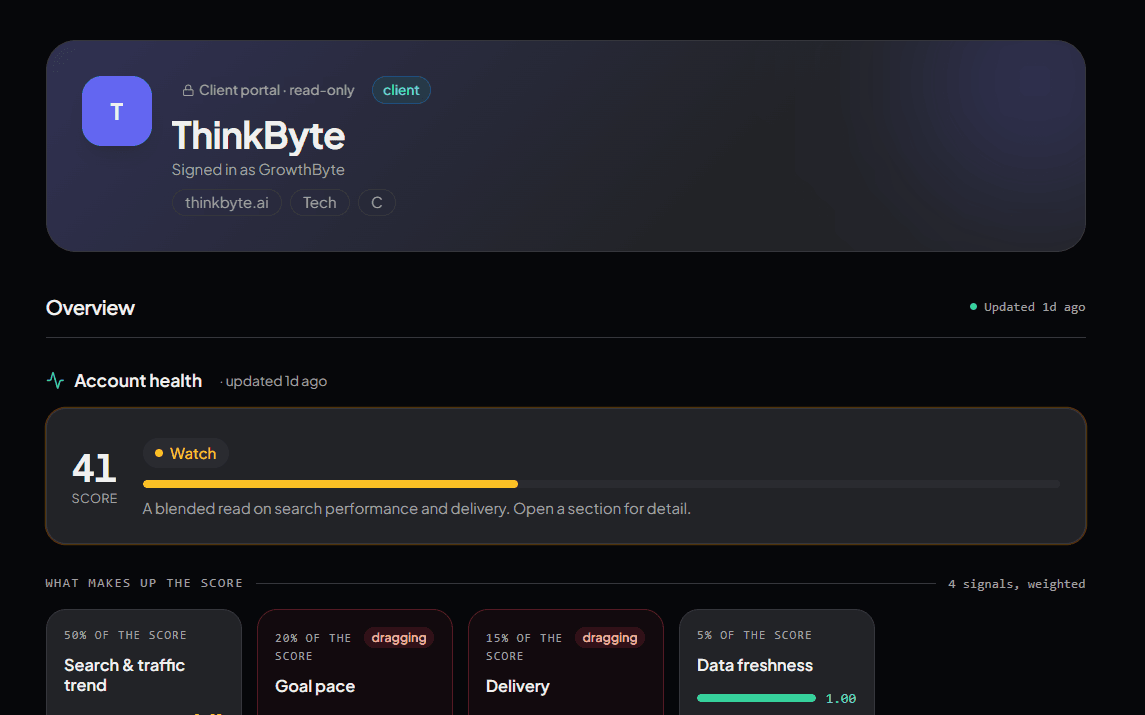Click '5% OF THE SCORE' label

click(x=754, y=635)
